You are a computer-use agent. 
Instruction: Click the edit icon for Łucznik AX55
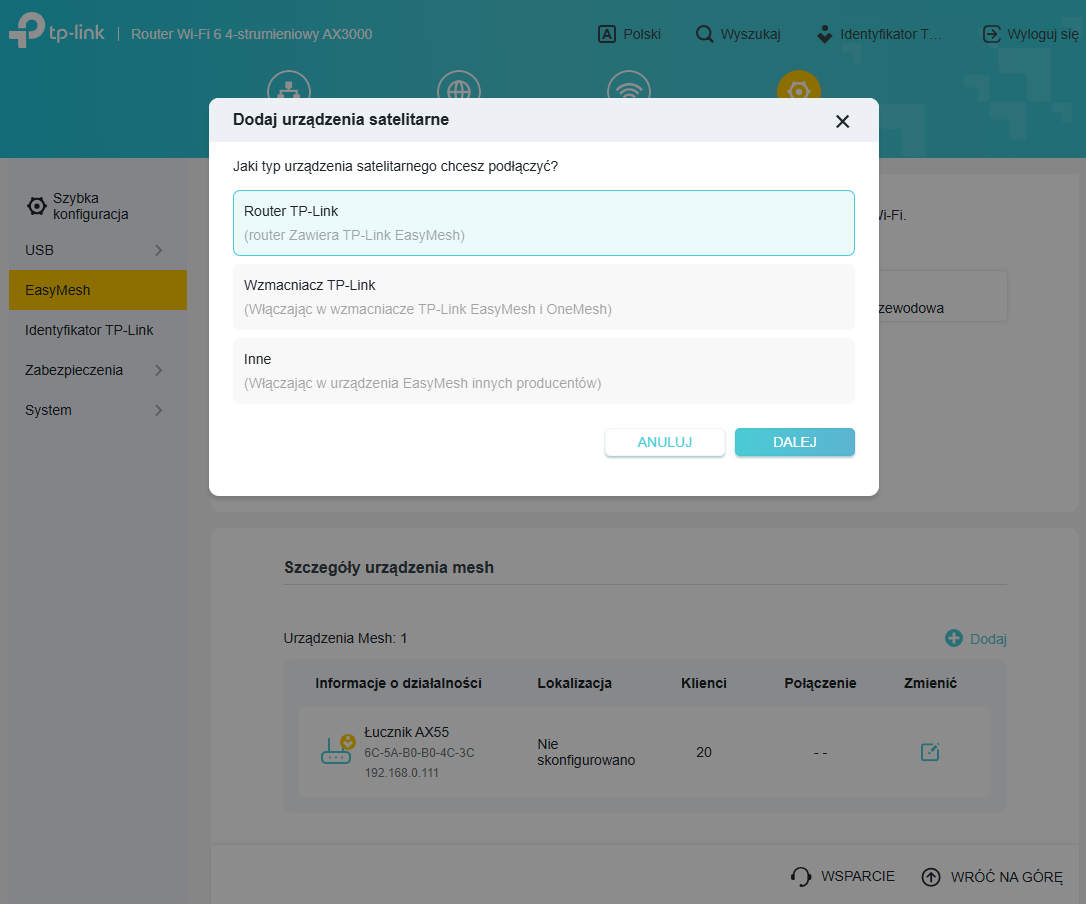pos(929,752)
